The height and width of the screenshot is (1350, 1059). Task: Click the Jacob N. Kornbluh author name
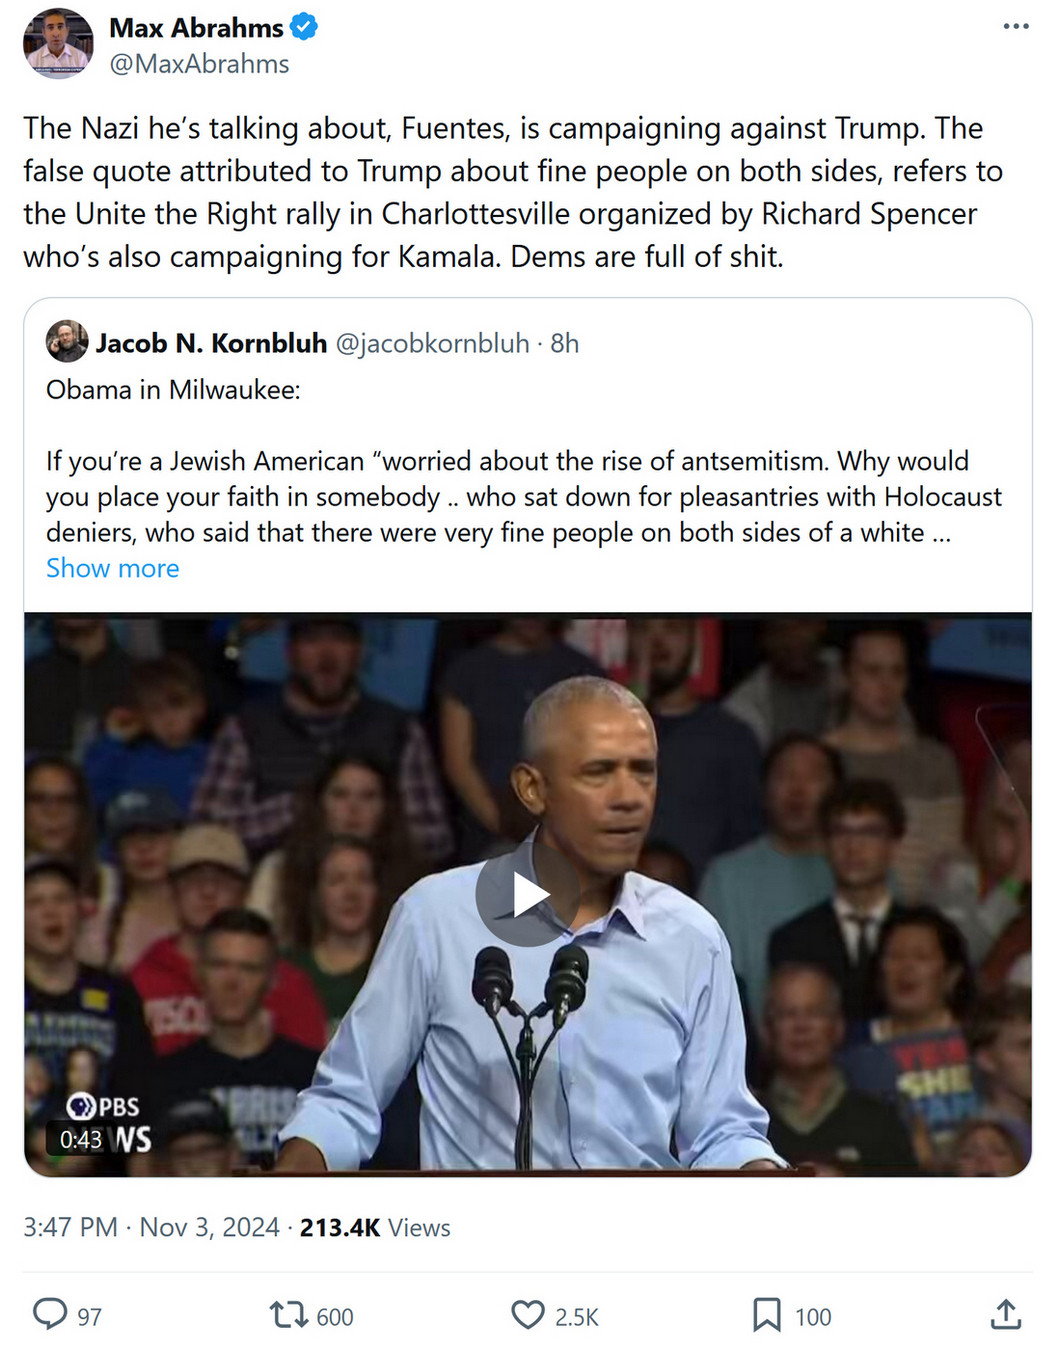(211, 343)
